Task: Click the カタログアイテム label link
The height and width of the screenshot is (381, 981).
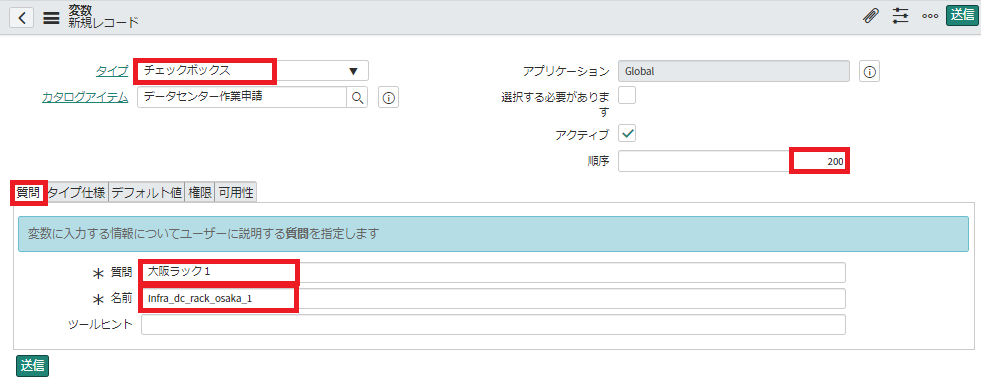Action: tap(85, 98)
